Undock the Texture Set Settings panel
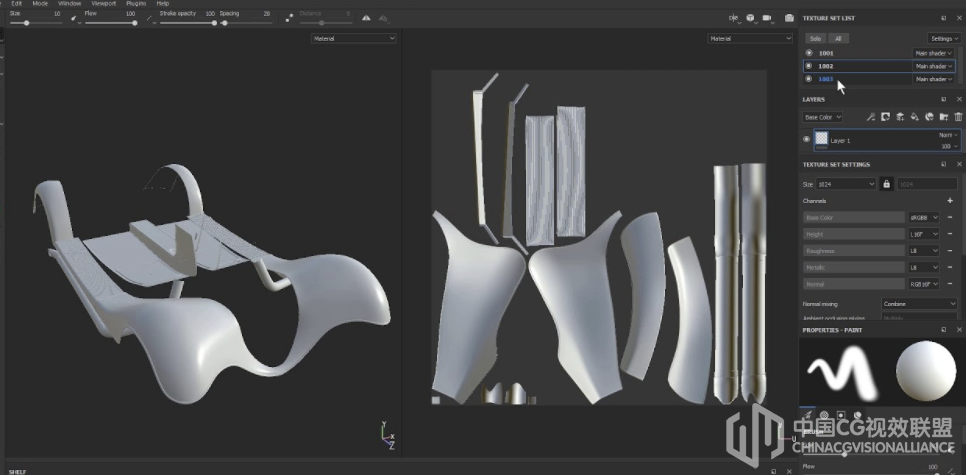 click(943, 164)
